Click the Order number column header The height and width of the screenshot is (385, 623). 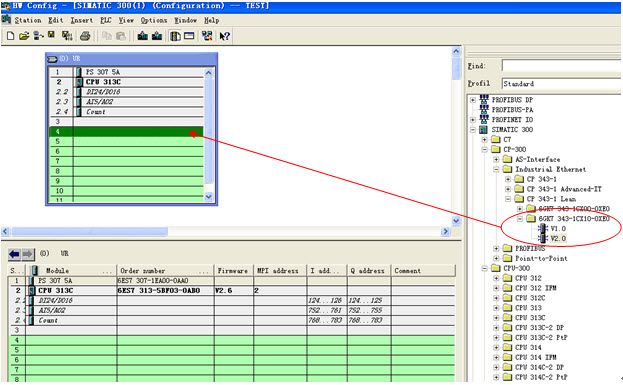(x=165, y=271)
